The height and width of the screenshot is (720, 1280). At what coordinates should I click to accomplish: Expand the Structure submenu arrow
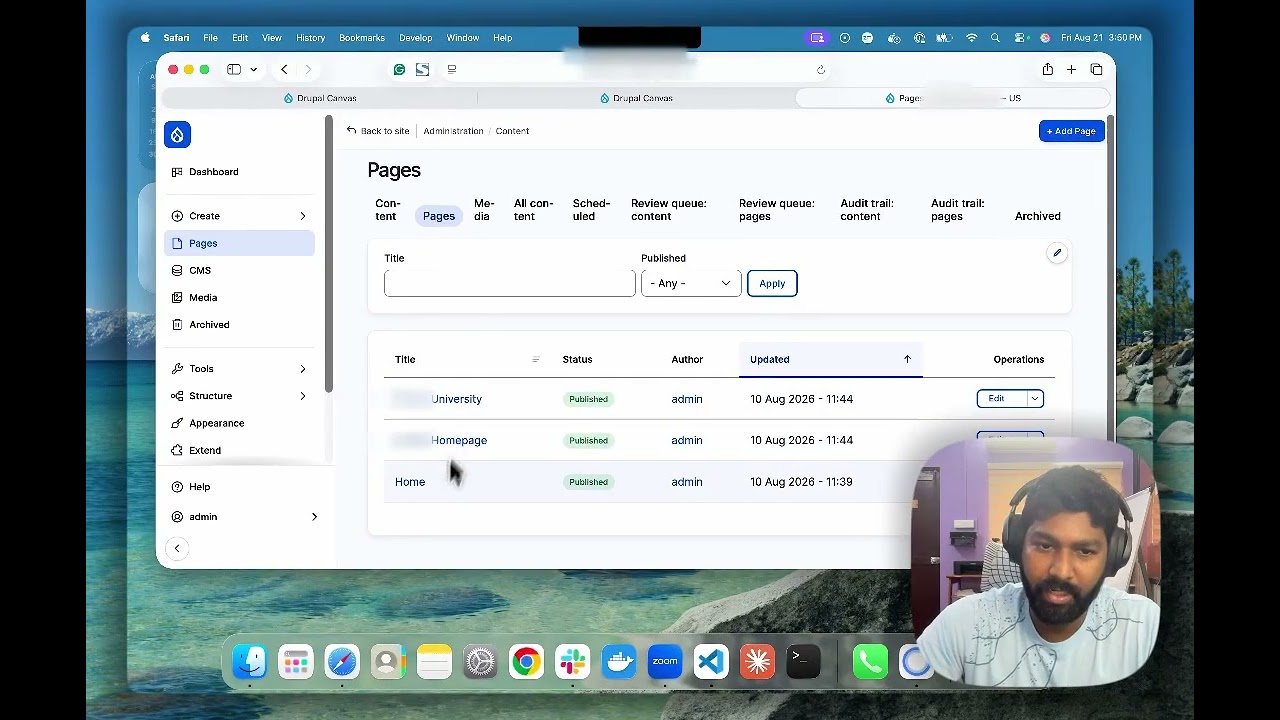[303, 396]
